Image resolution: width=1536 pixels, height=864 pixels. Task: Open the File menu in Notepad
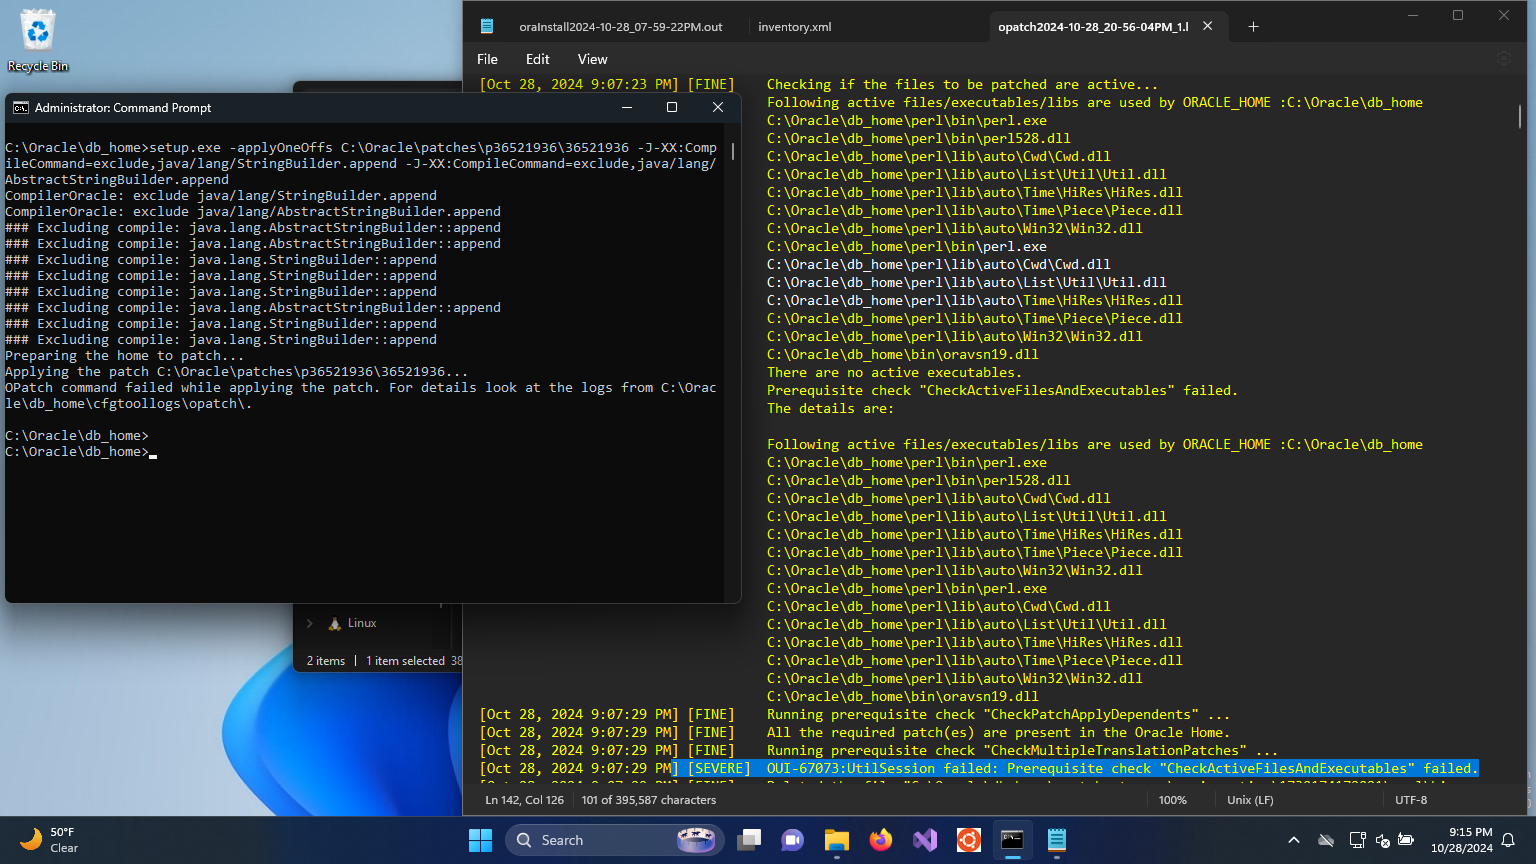[x=487, y=59]
